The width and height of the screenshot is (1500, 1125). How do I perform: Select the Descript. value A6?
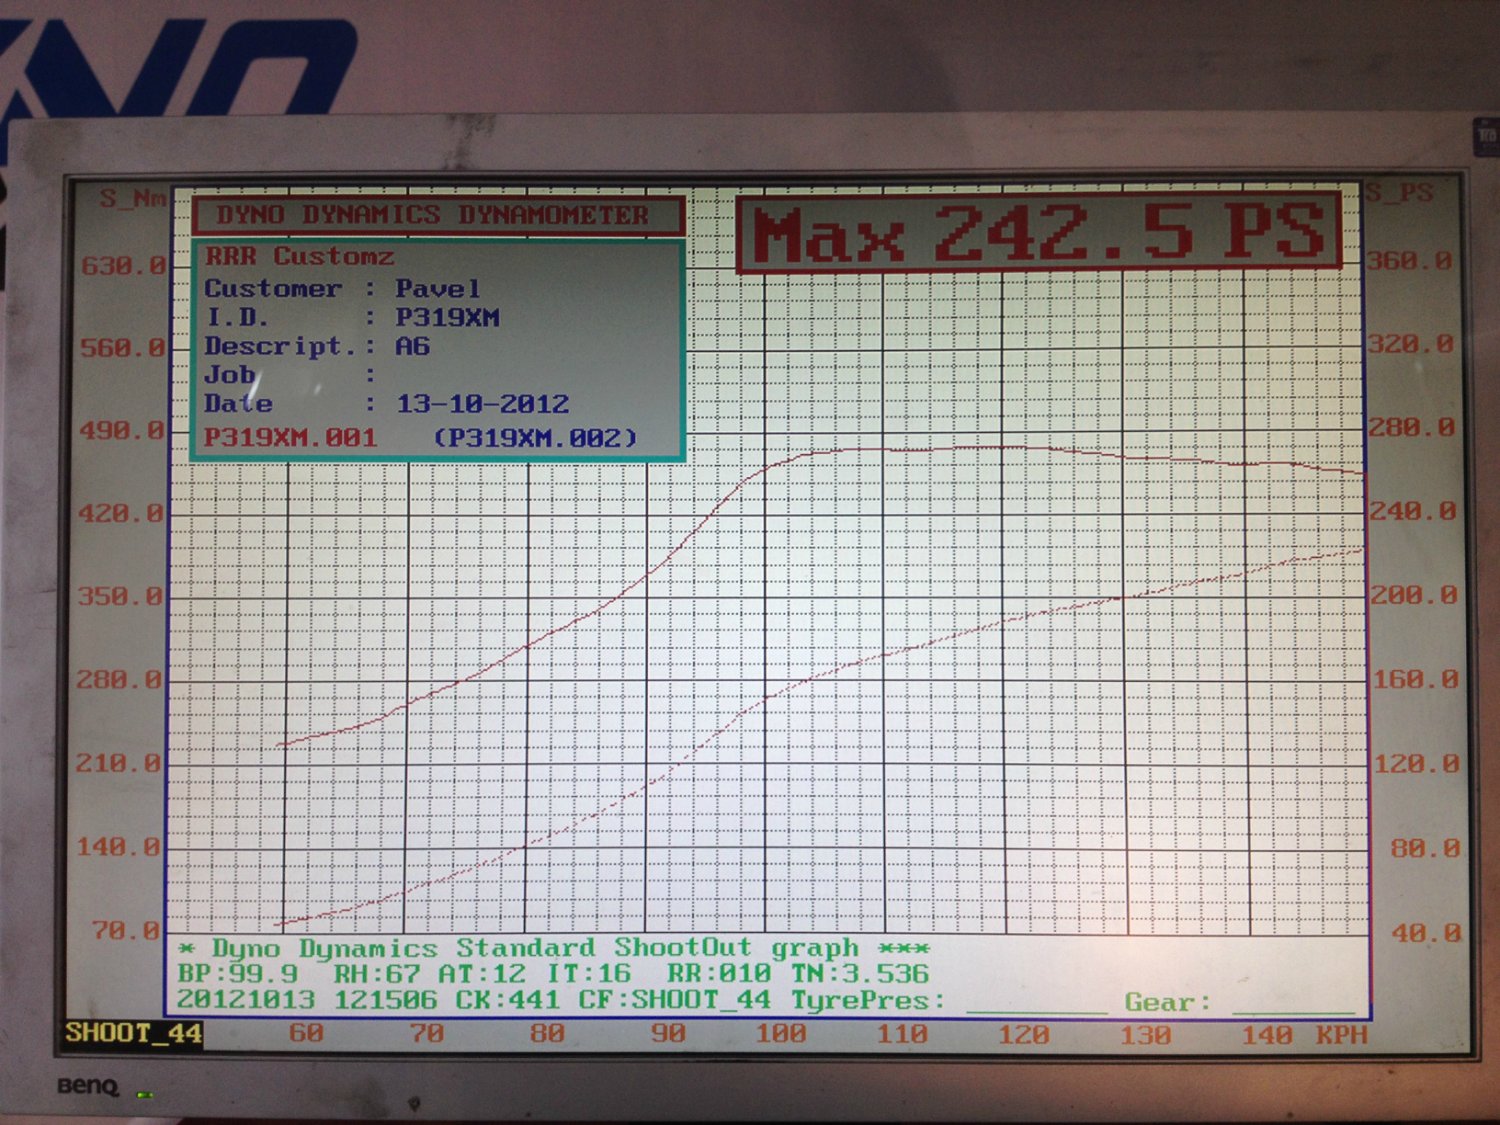pyautogui.click(x=412, y=347)
